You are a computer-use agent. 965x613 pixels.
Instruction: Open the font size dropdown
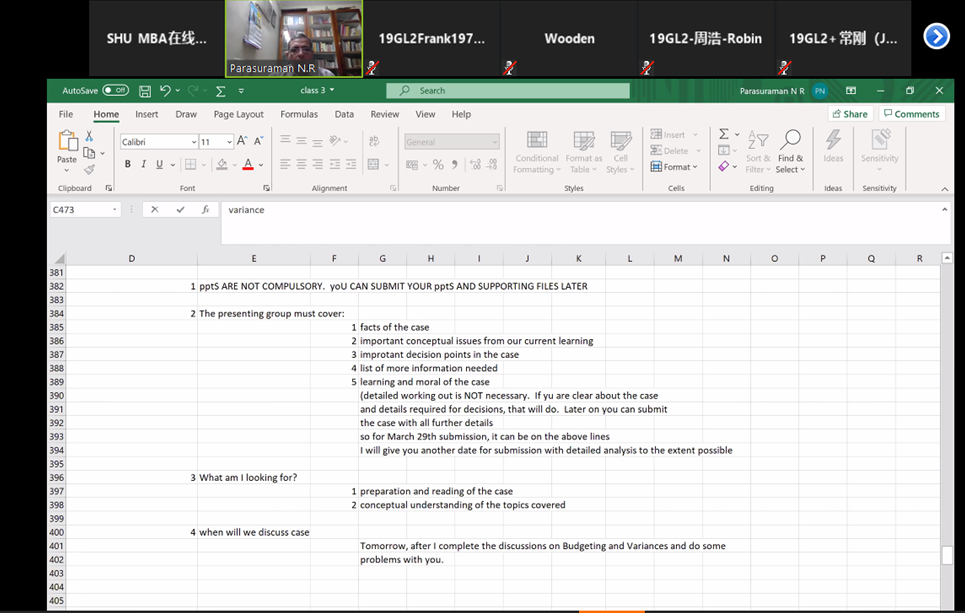(230, 142)
